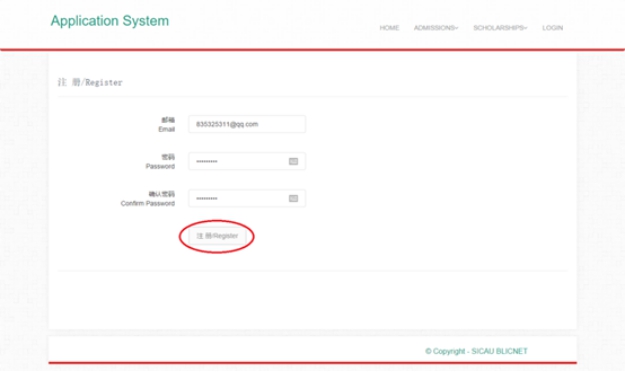This screenshot has height=372, width=625.
Task: Expand the ADMISSIONS dropdown arrow
Action: pos(457,28)
